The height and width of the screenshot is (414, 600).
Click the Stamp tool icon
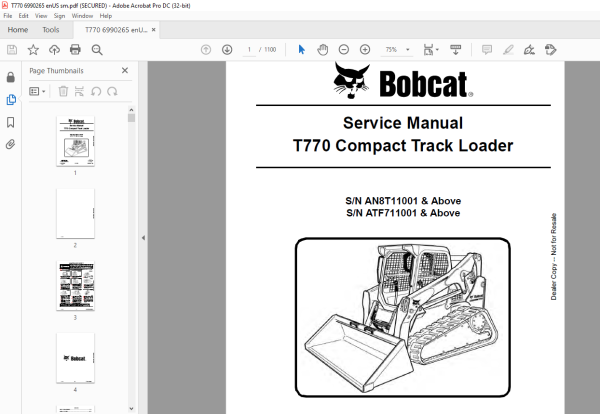(x=550, y=50)
